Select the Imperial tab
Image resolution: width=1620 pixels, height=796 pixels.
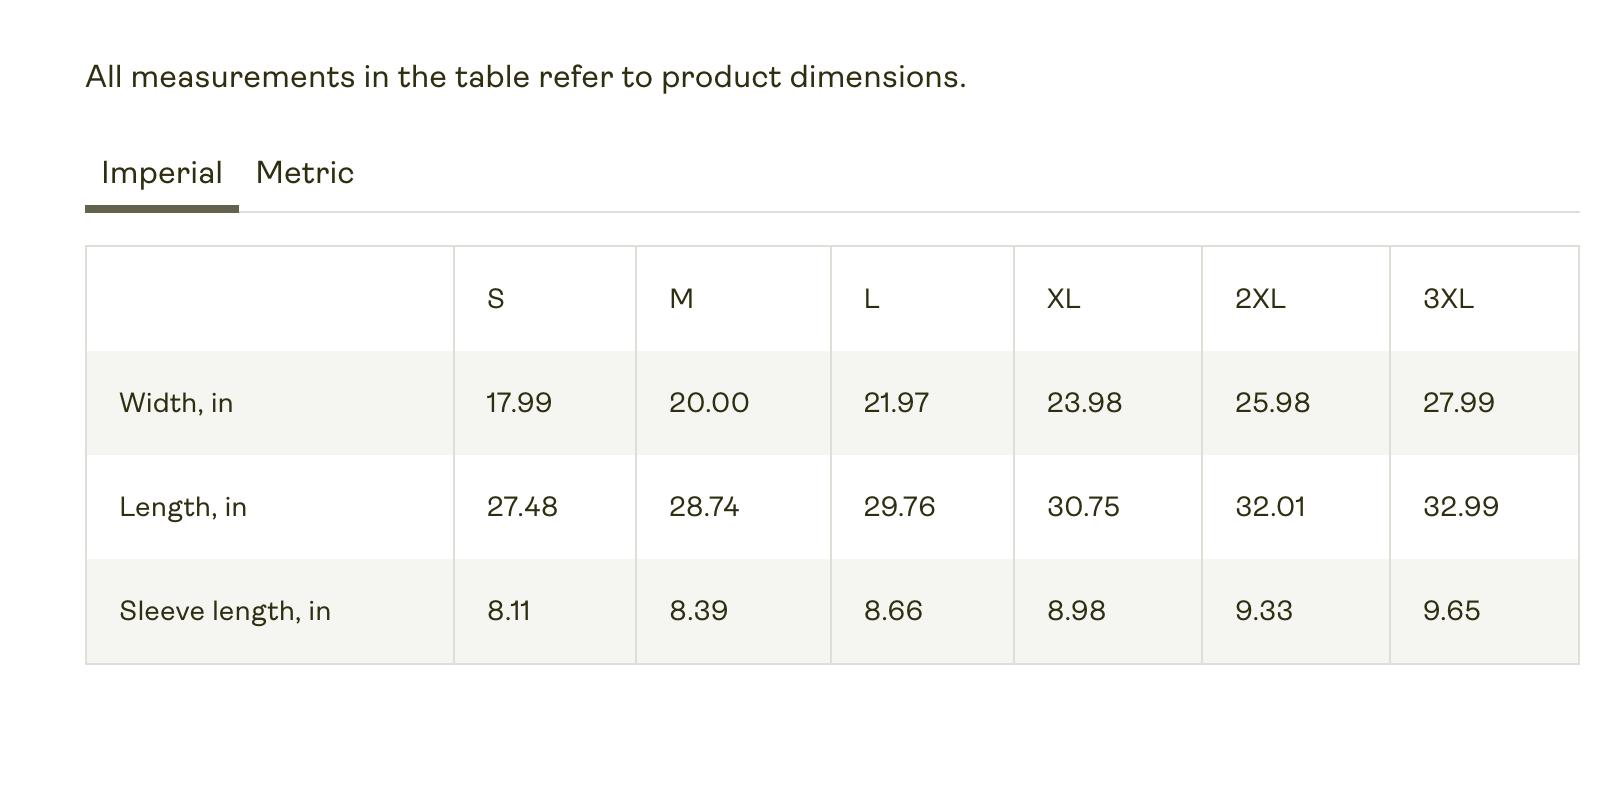(x=162, y=173)
